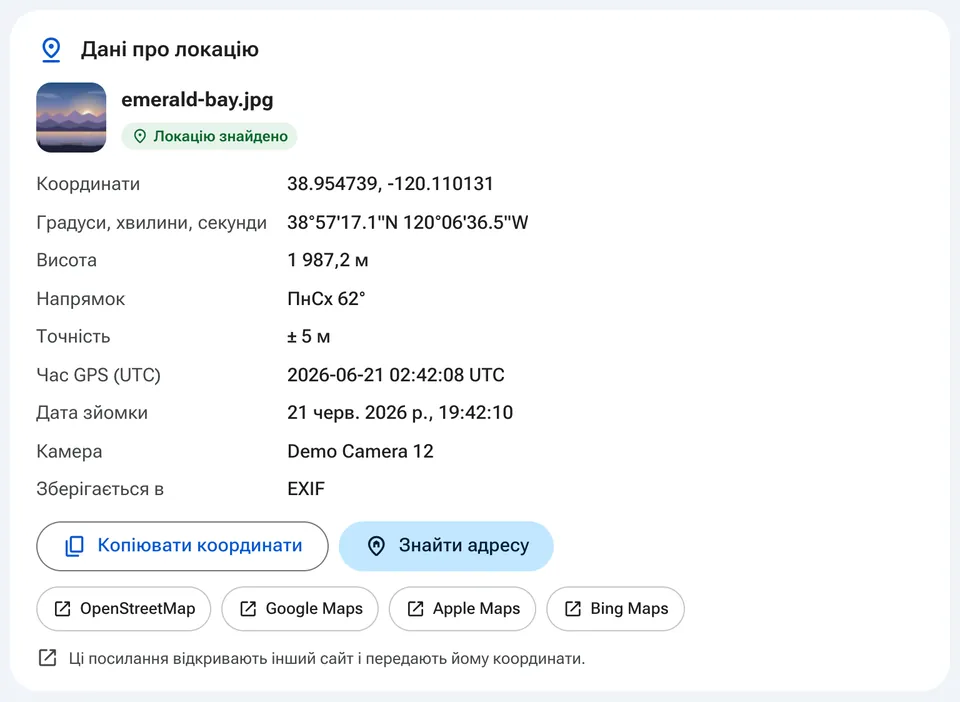Click the GPS time 2026-06-21 02:42:08 UTC
Screen dimensions: 960x702
396,375
